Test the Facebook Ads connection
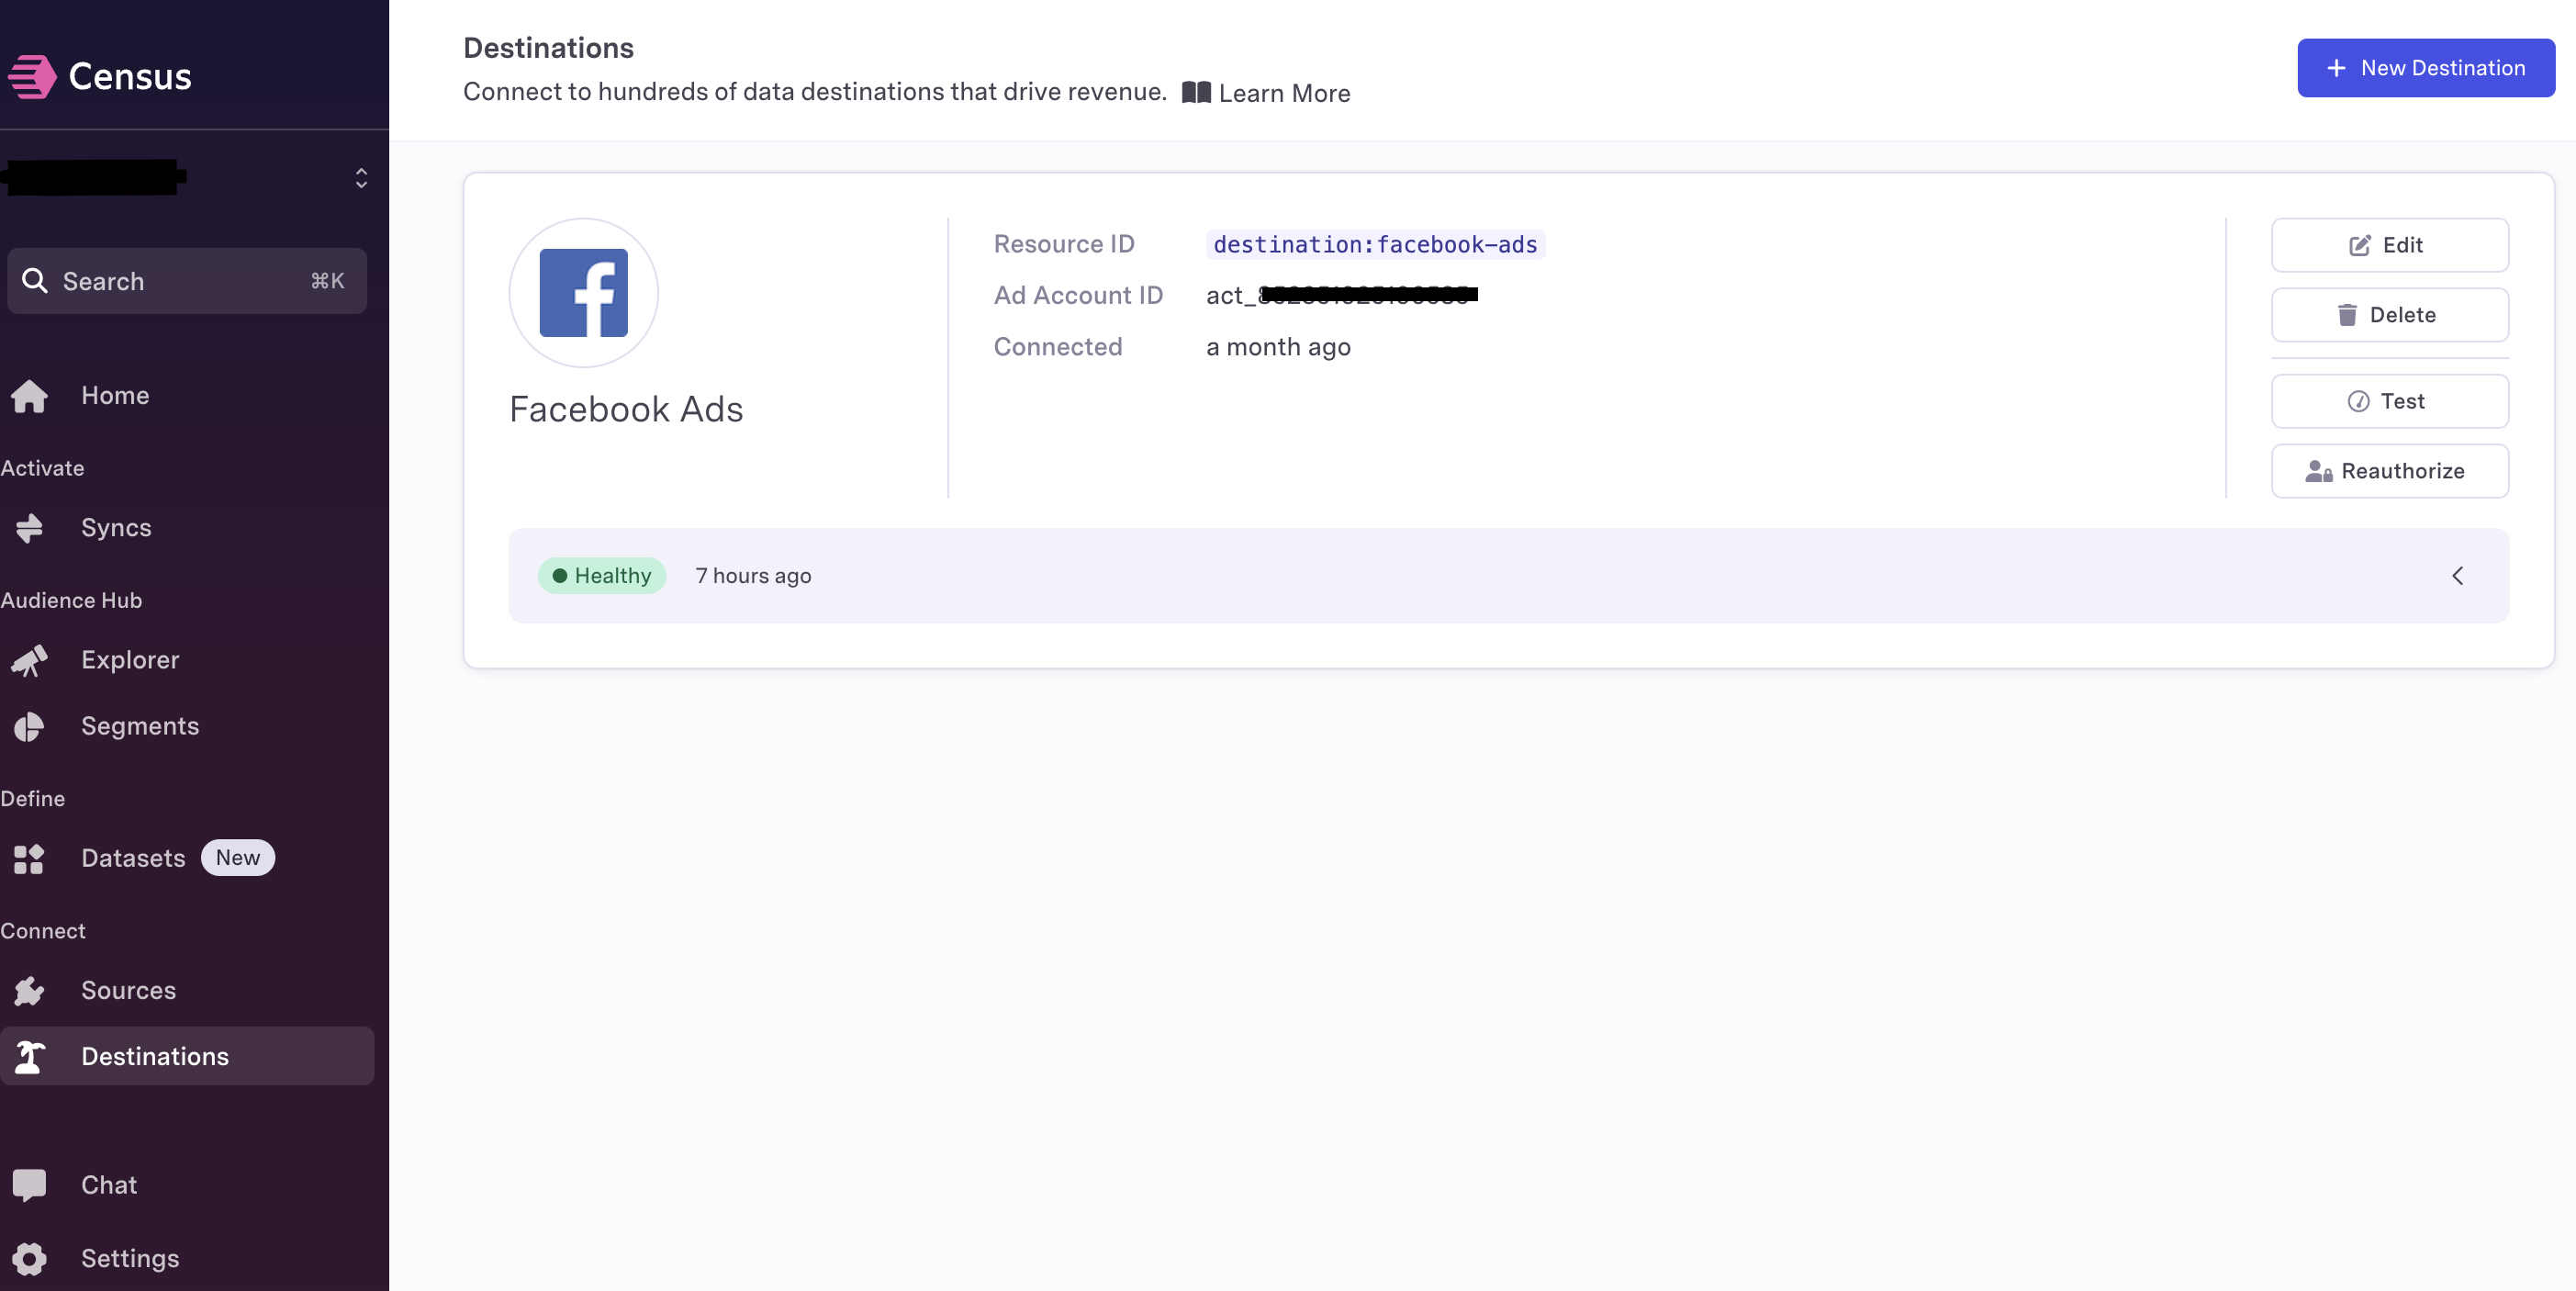 [x=2389, y=401]
